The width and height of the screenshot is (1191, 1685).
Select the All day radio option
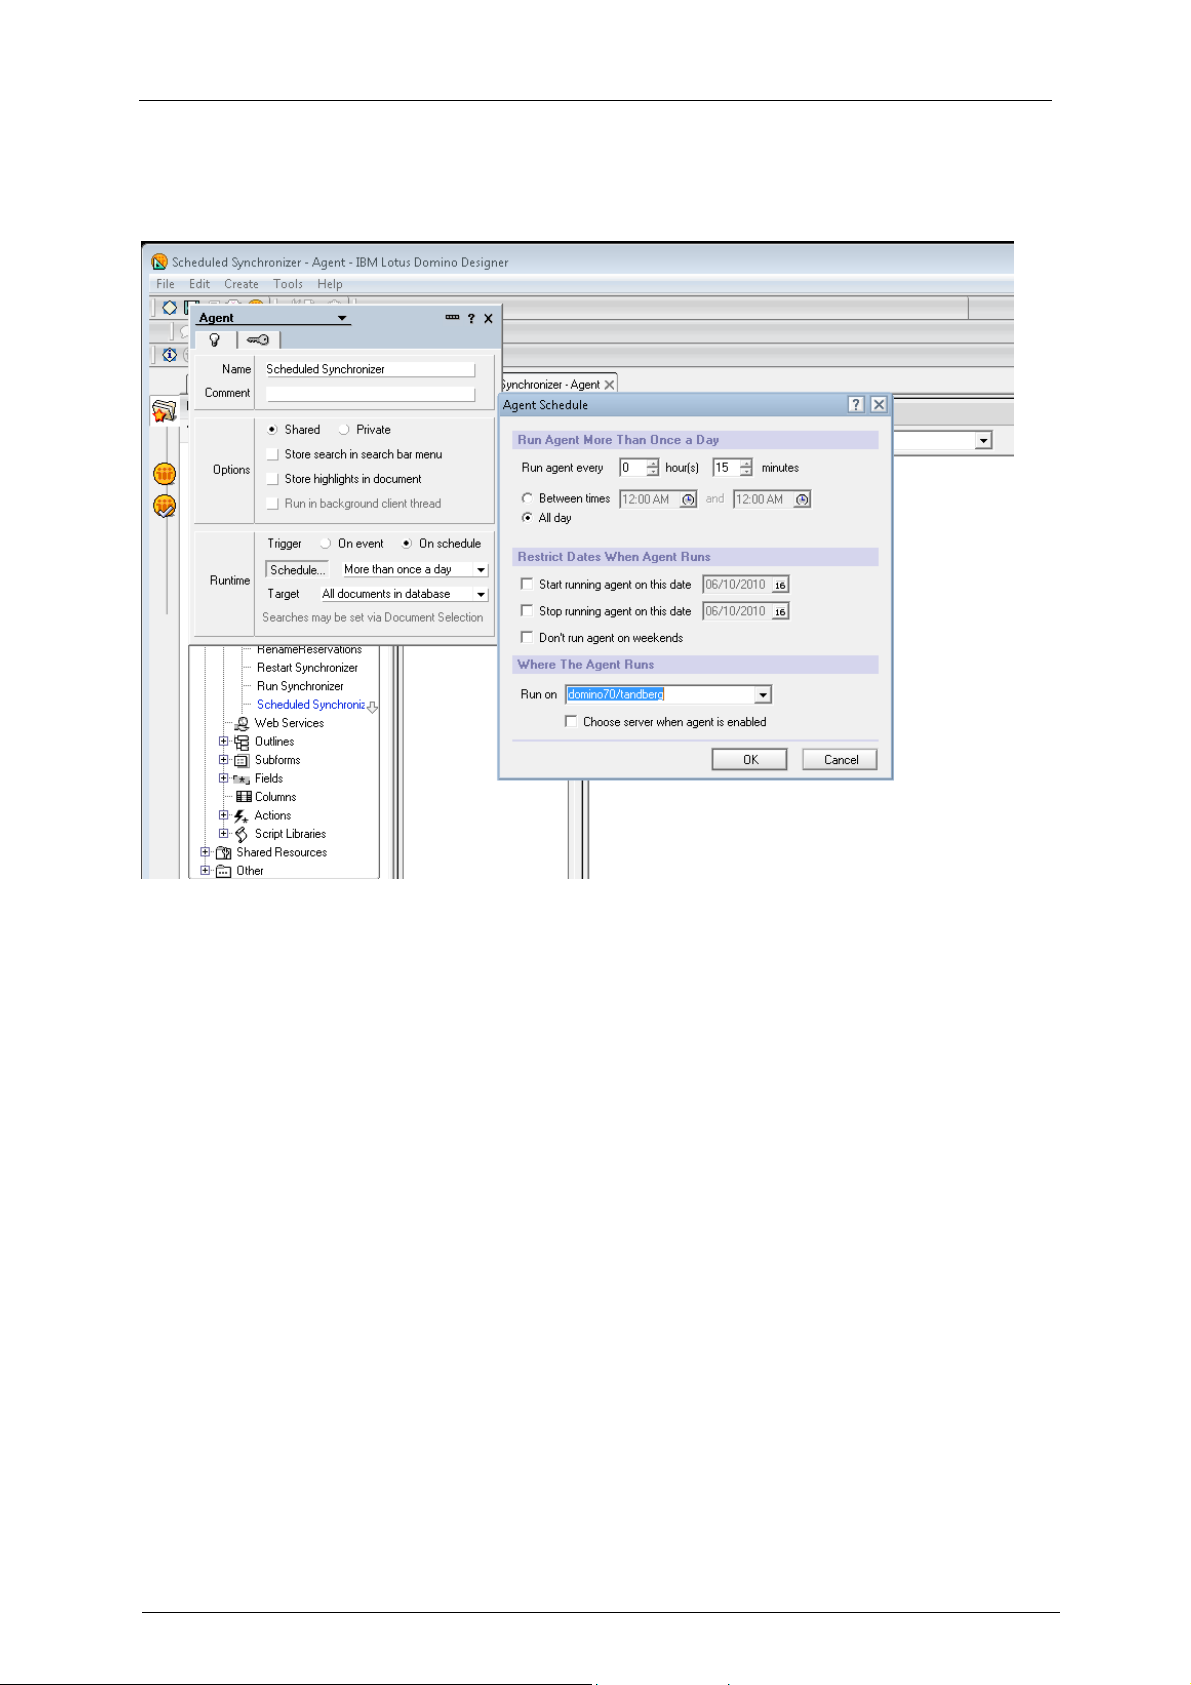(x=527, y=518)
